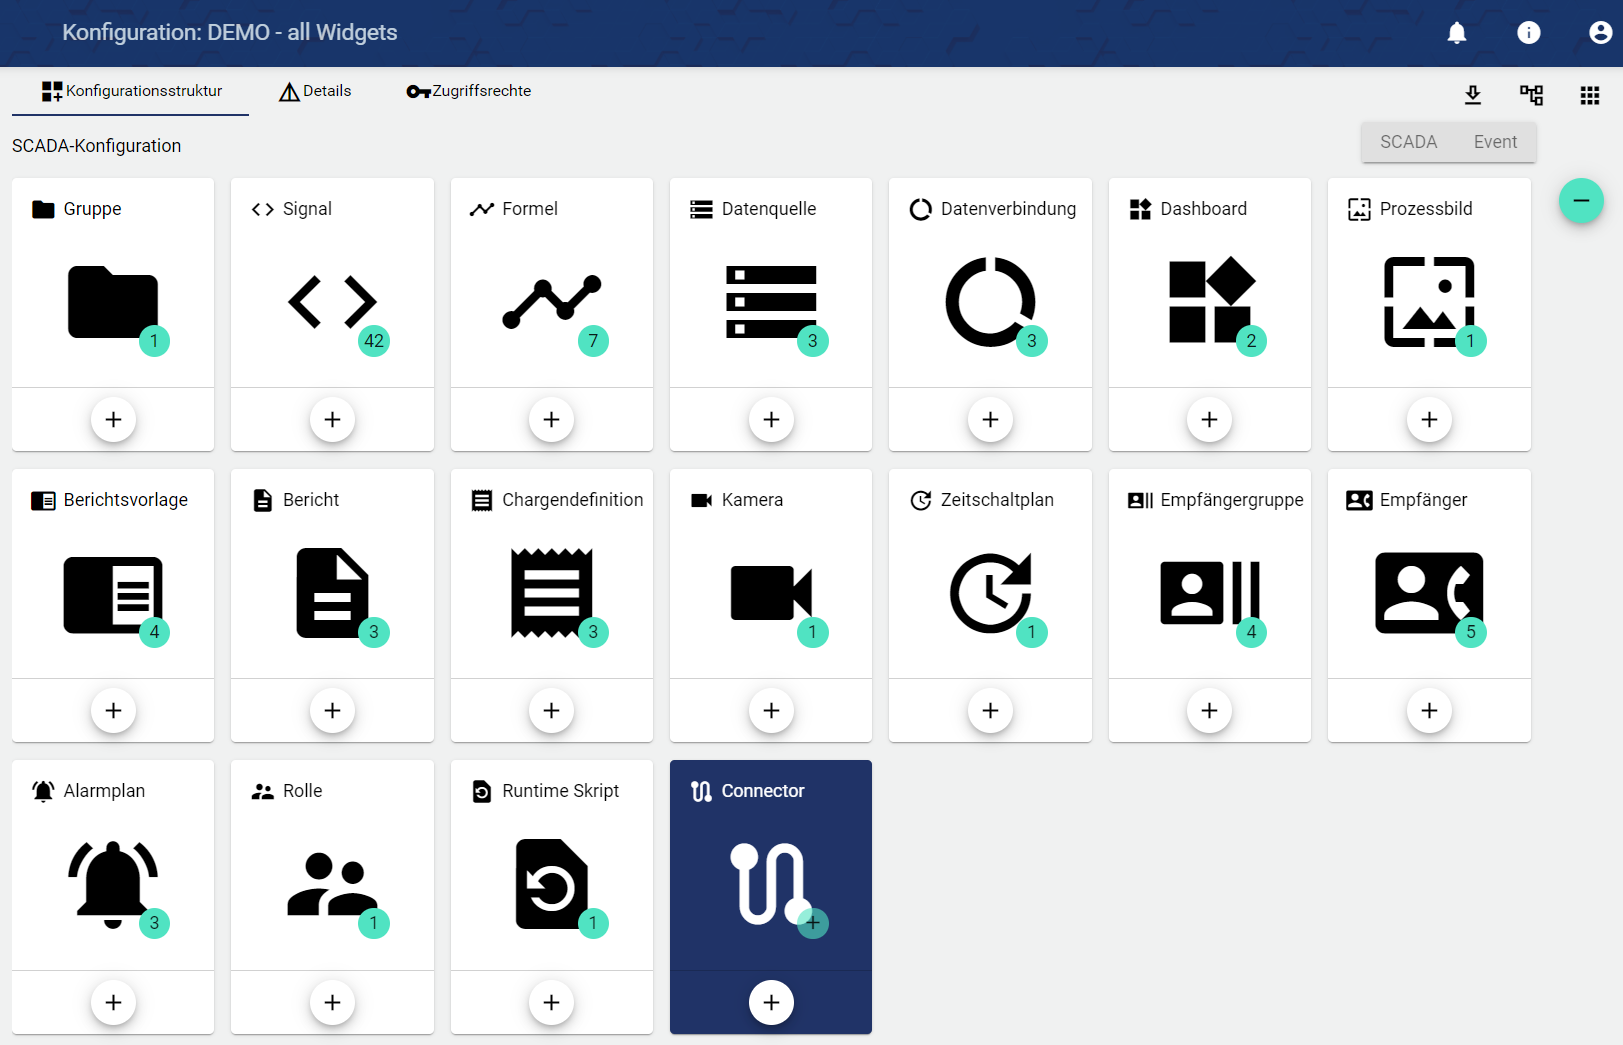
Task: Open the notifications bell icon
Action: click(x=1457, y=33)
